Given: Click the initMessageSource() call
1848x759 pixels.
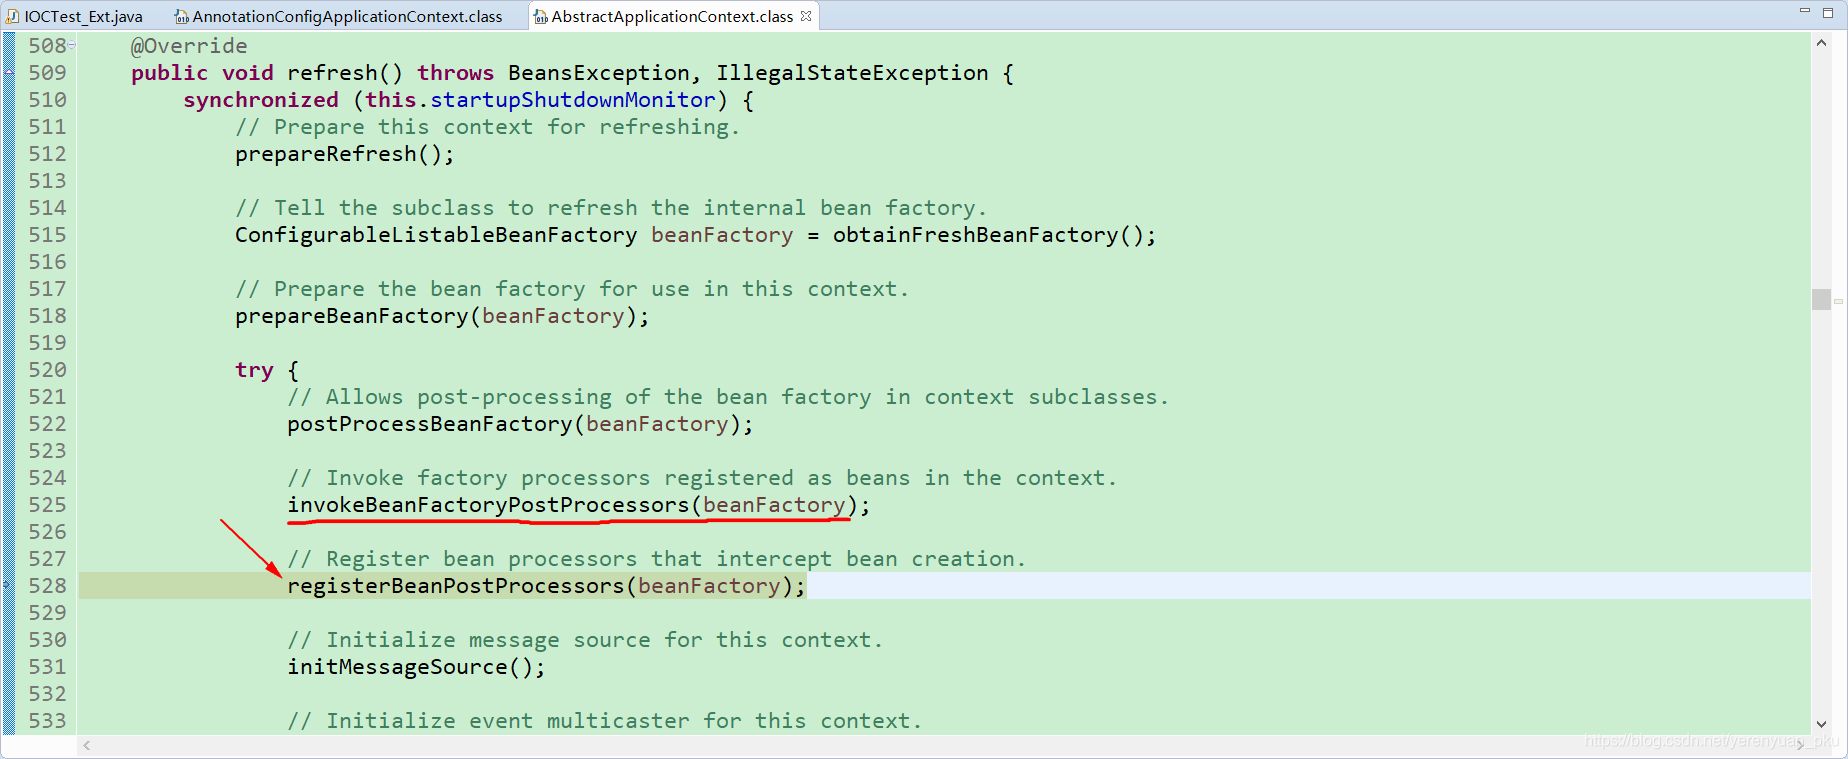Looking at the screenshot, I should pyautogui.click(x=417, y=667).
